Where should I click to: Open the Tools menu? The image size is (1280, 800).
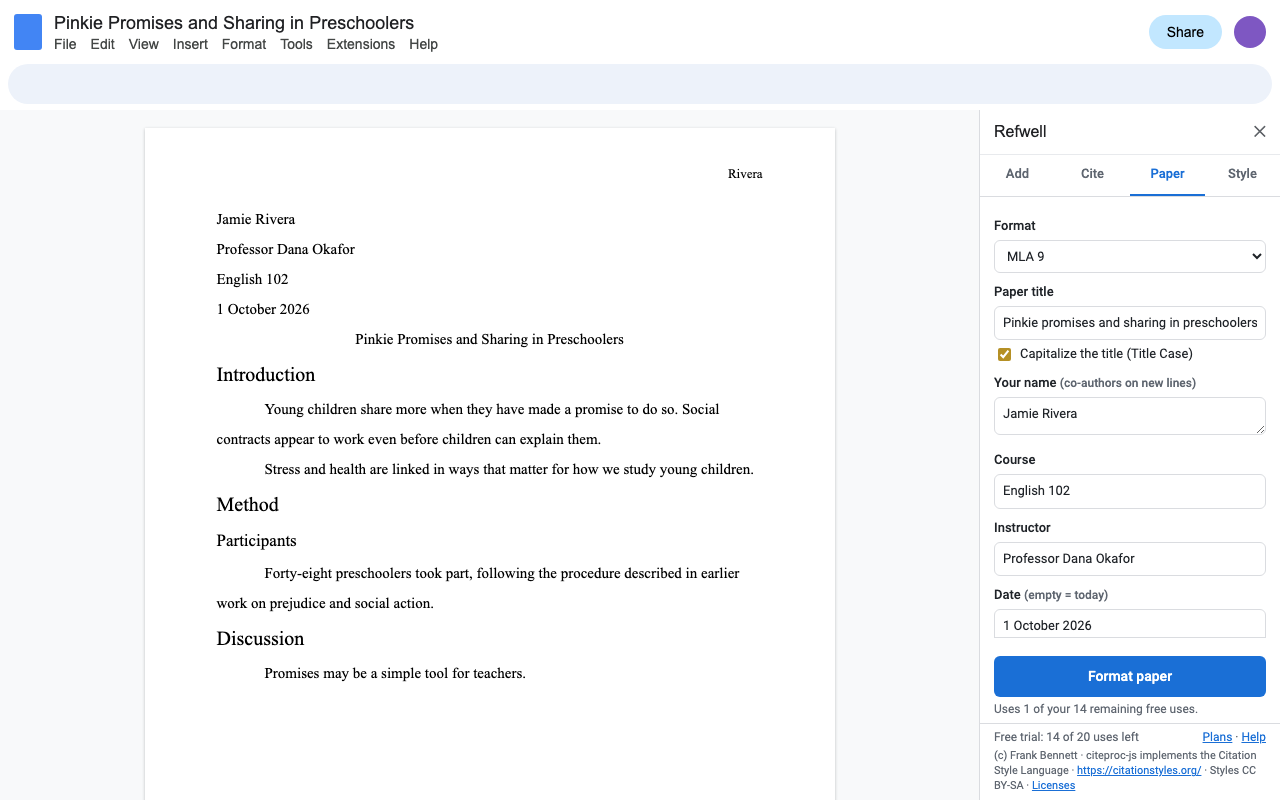click(296, 44)
